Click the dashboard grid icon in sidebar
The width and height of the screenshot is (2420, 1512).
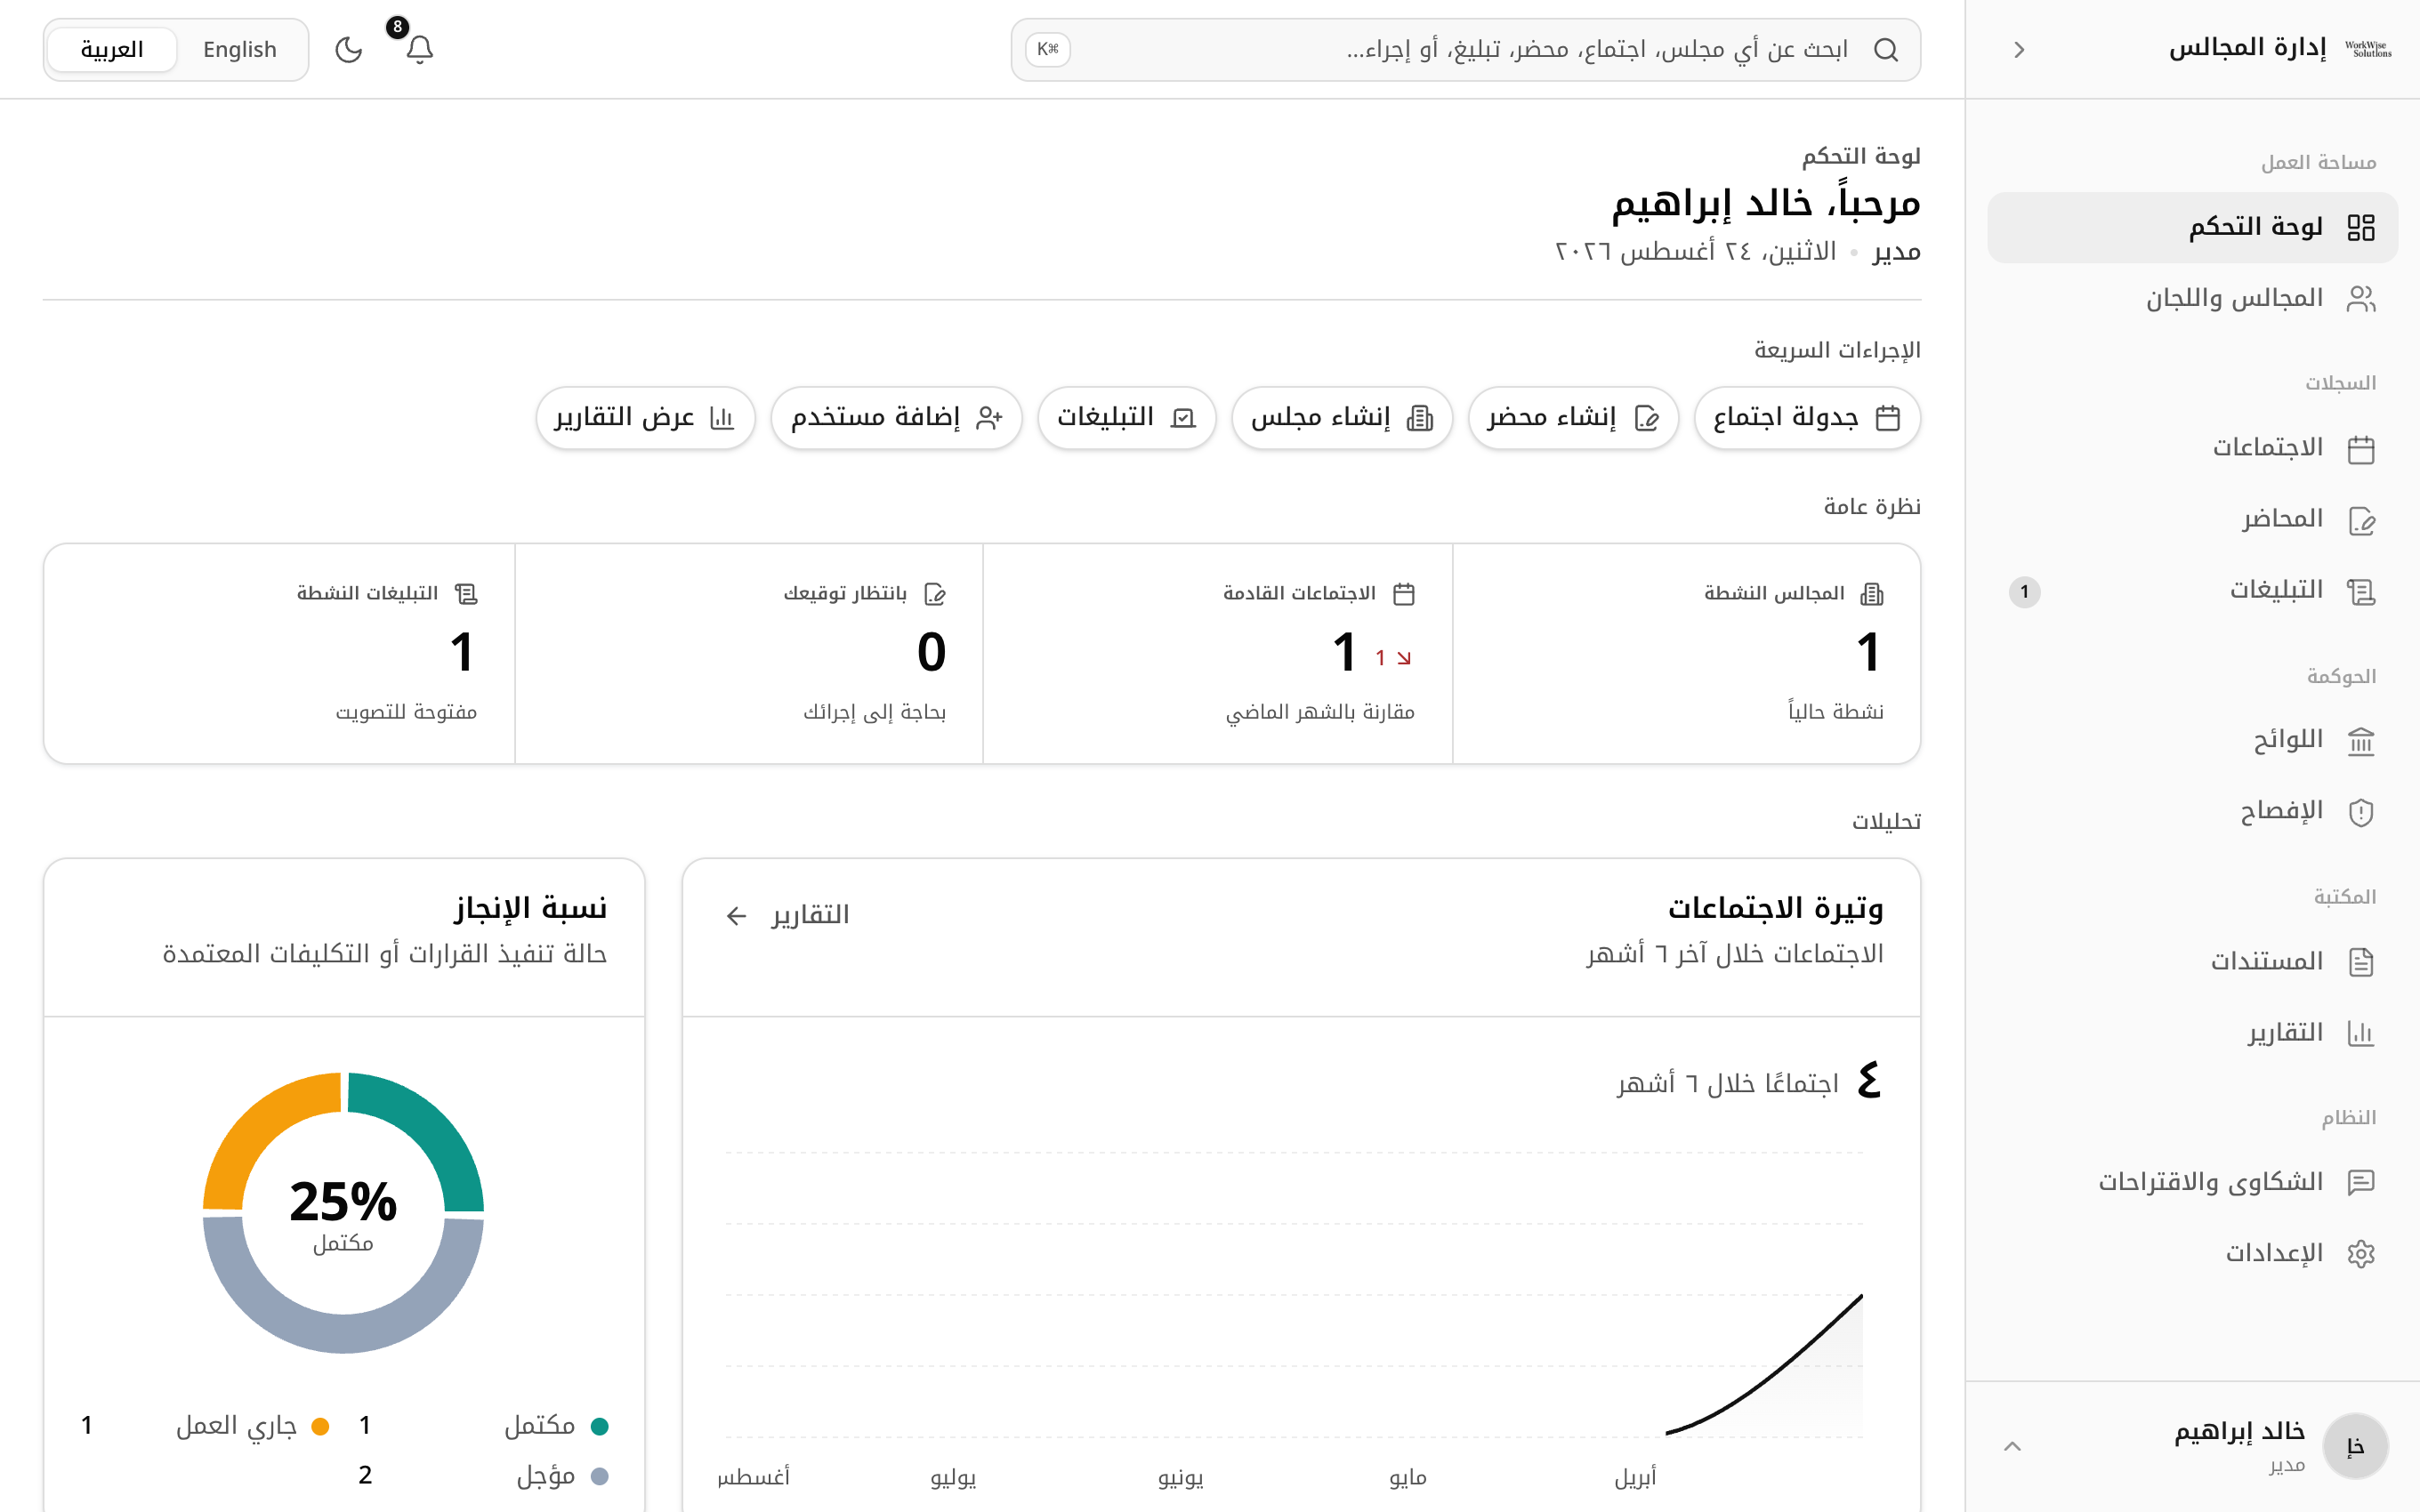click(x=2360, y=227)
